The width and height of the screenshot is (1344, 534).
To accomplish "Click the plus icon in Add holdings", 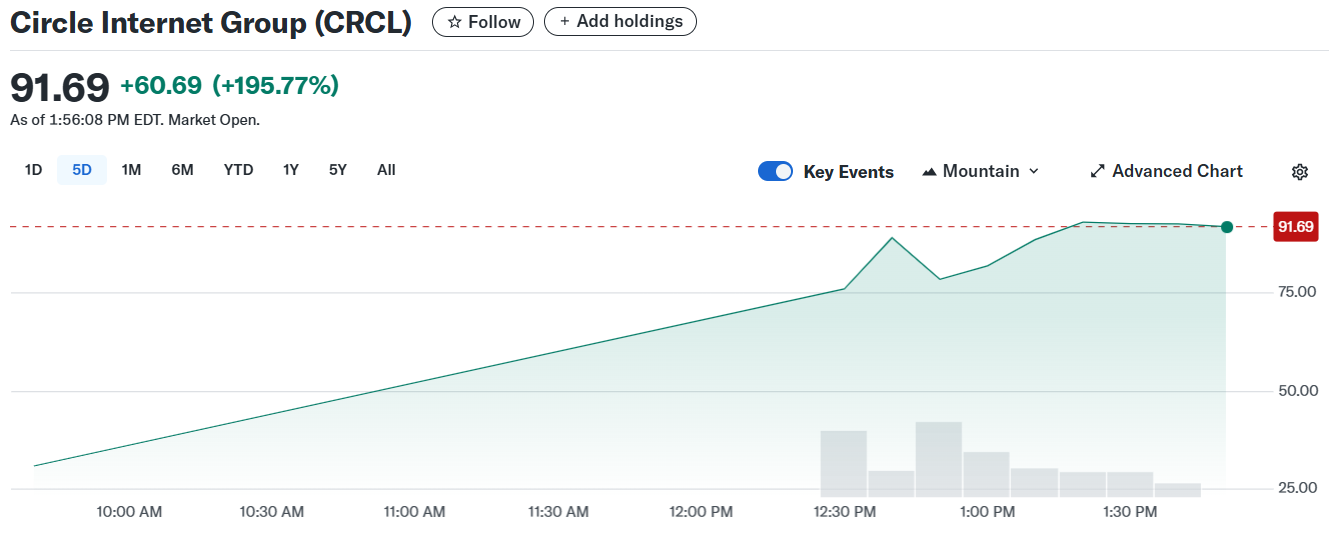I will (564, 21).
